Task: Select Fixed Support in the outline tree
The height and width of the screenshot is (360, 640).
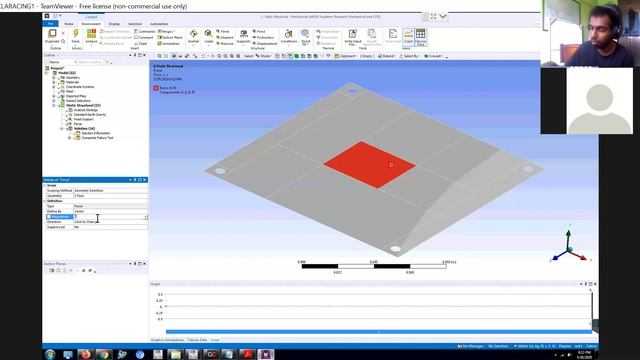Action: click(x=83, y=119)
